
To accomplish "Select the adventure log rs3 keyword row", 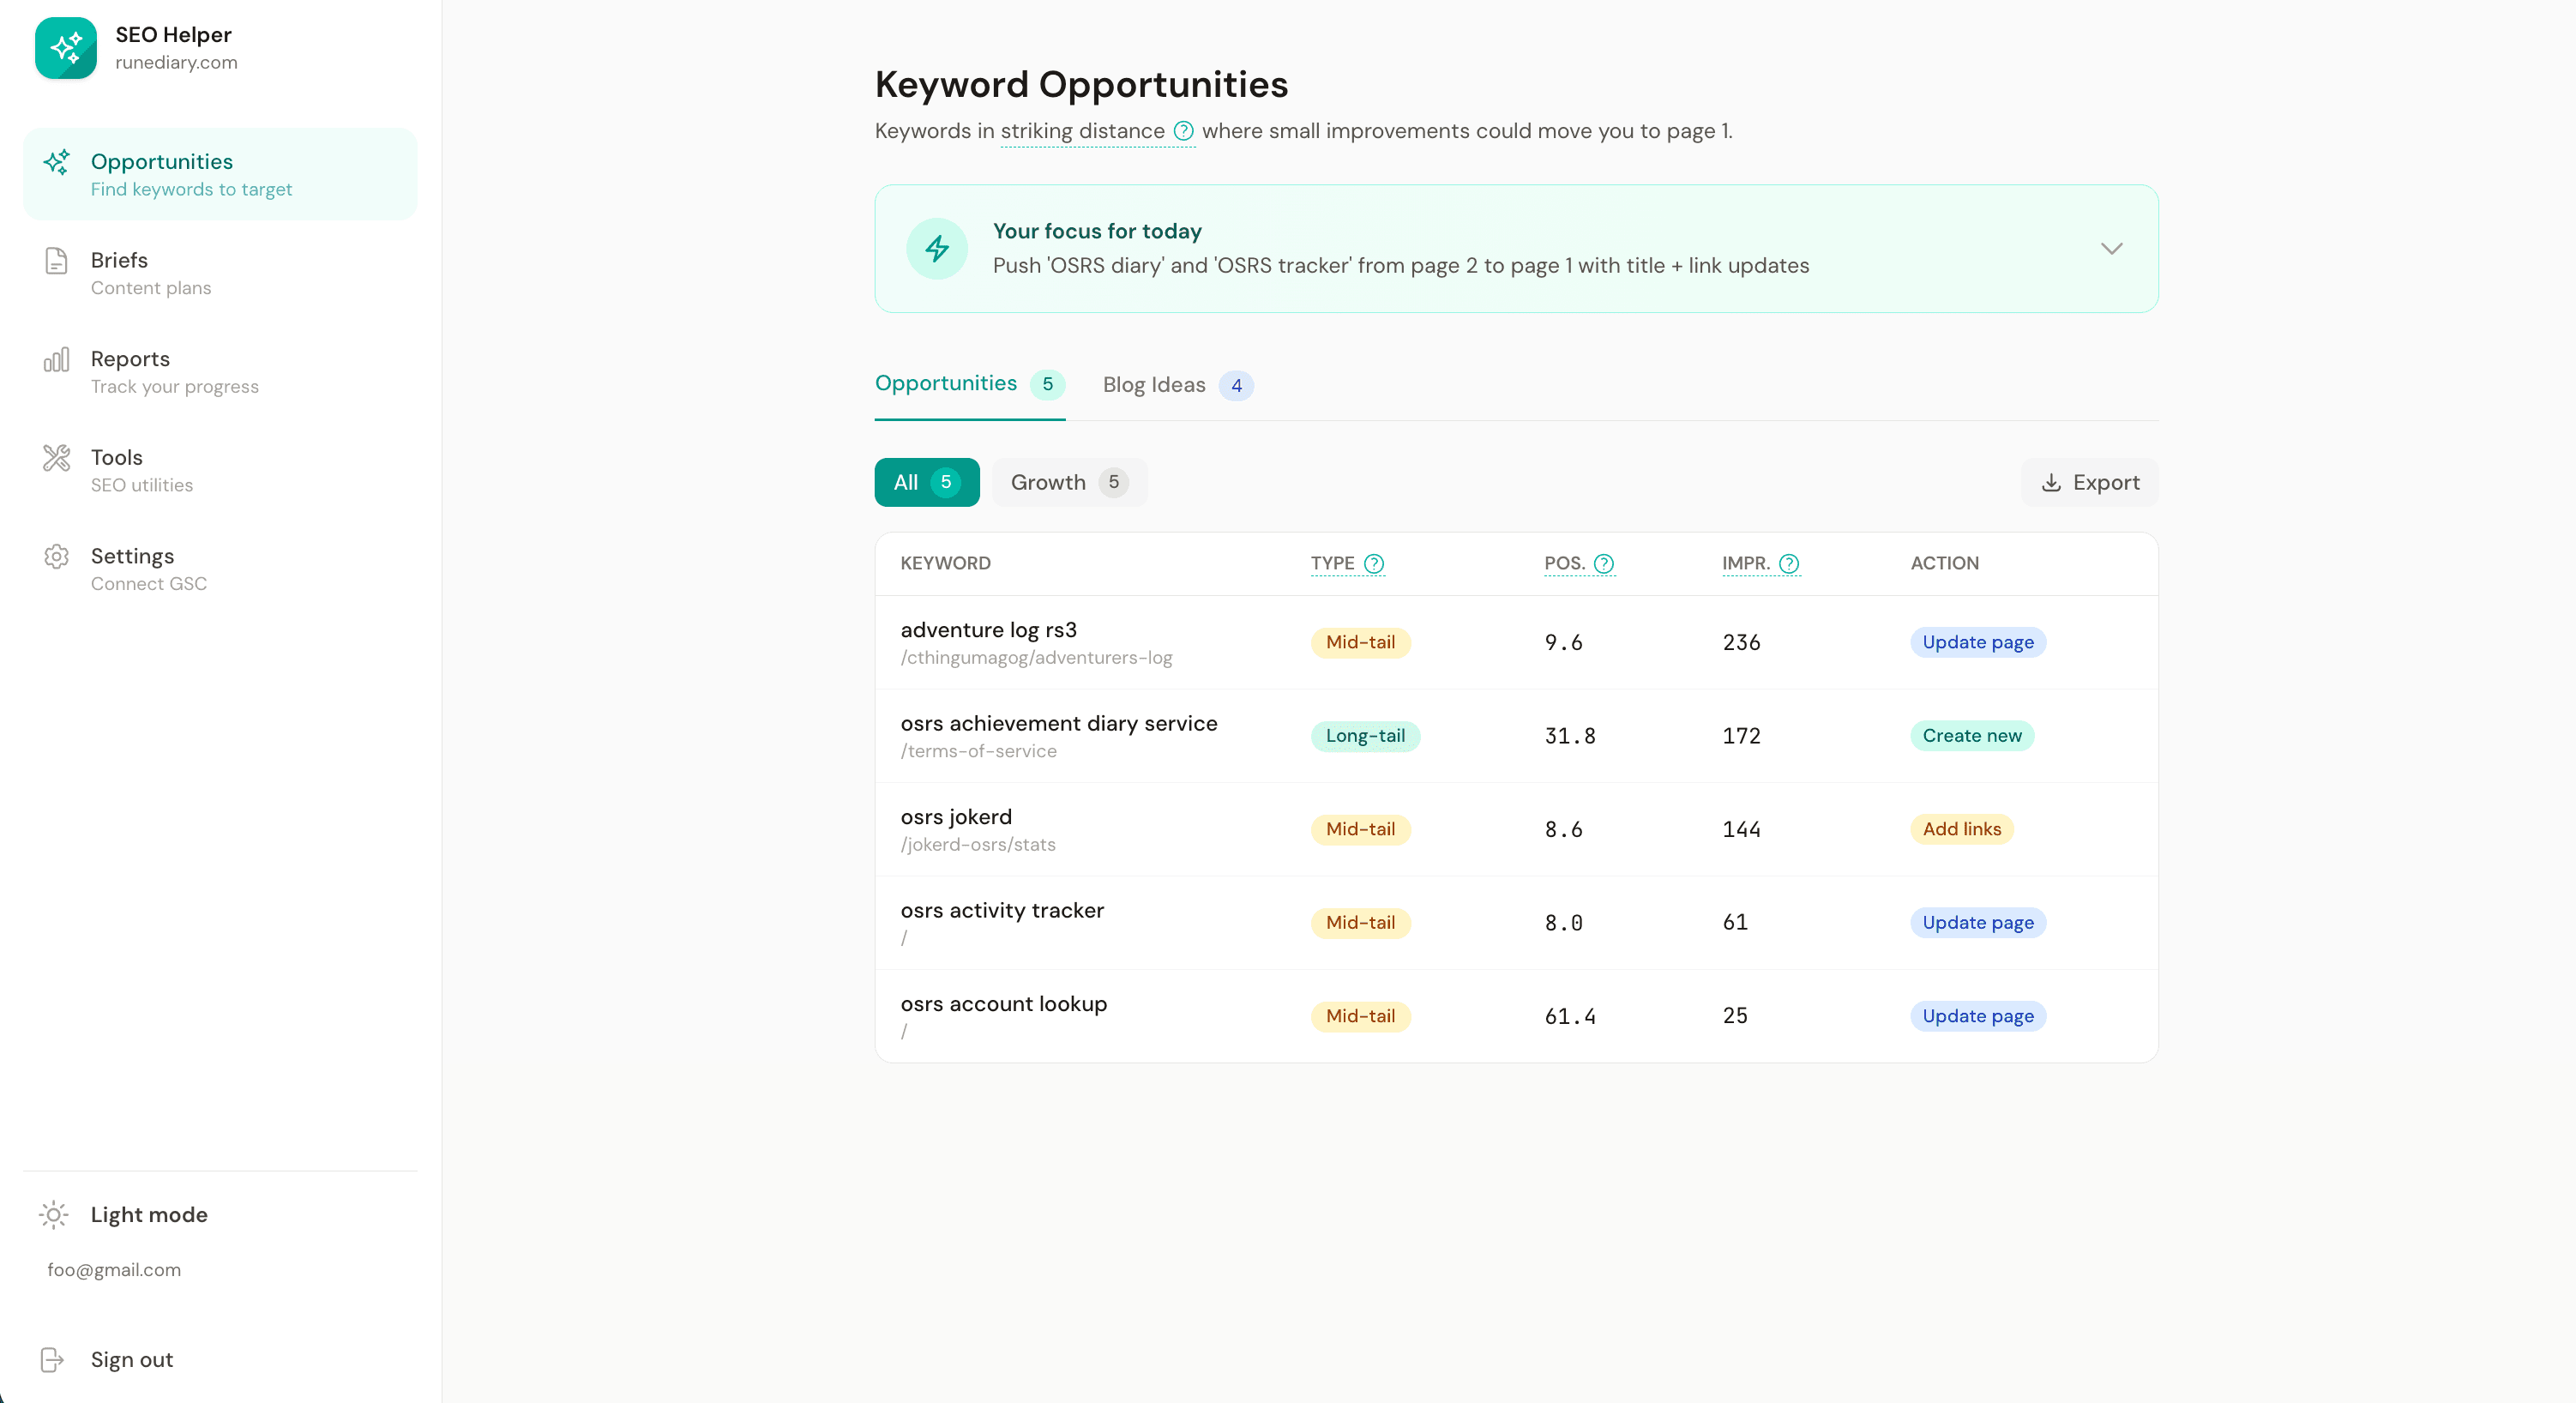I will (988, 630).
